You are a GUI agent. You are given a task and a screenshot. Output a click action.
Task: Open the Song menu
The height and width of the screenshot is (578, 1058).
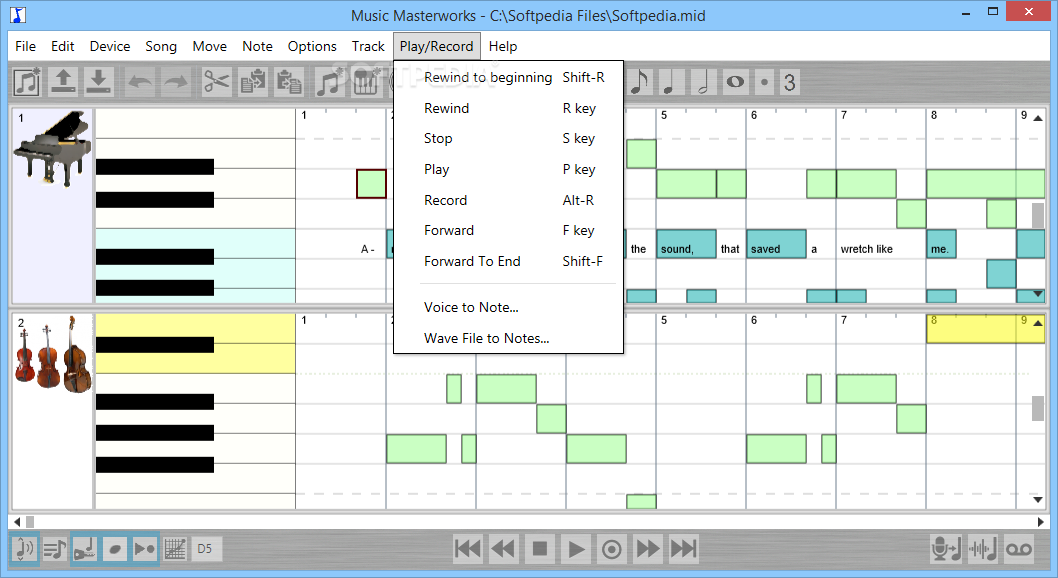point(161,47)
